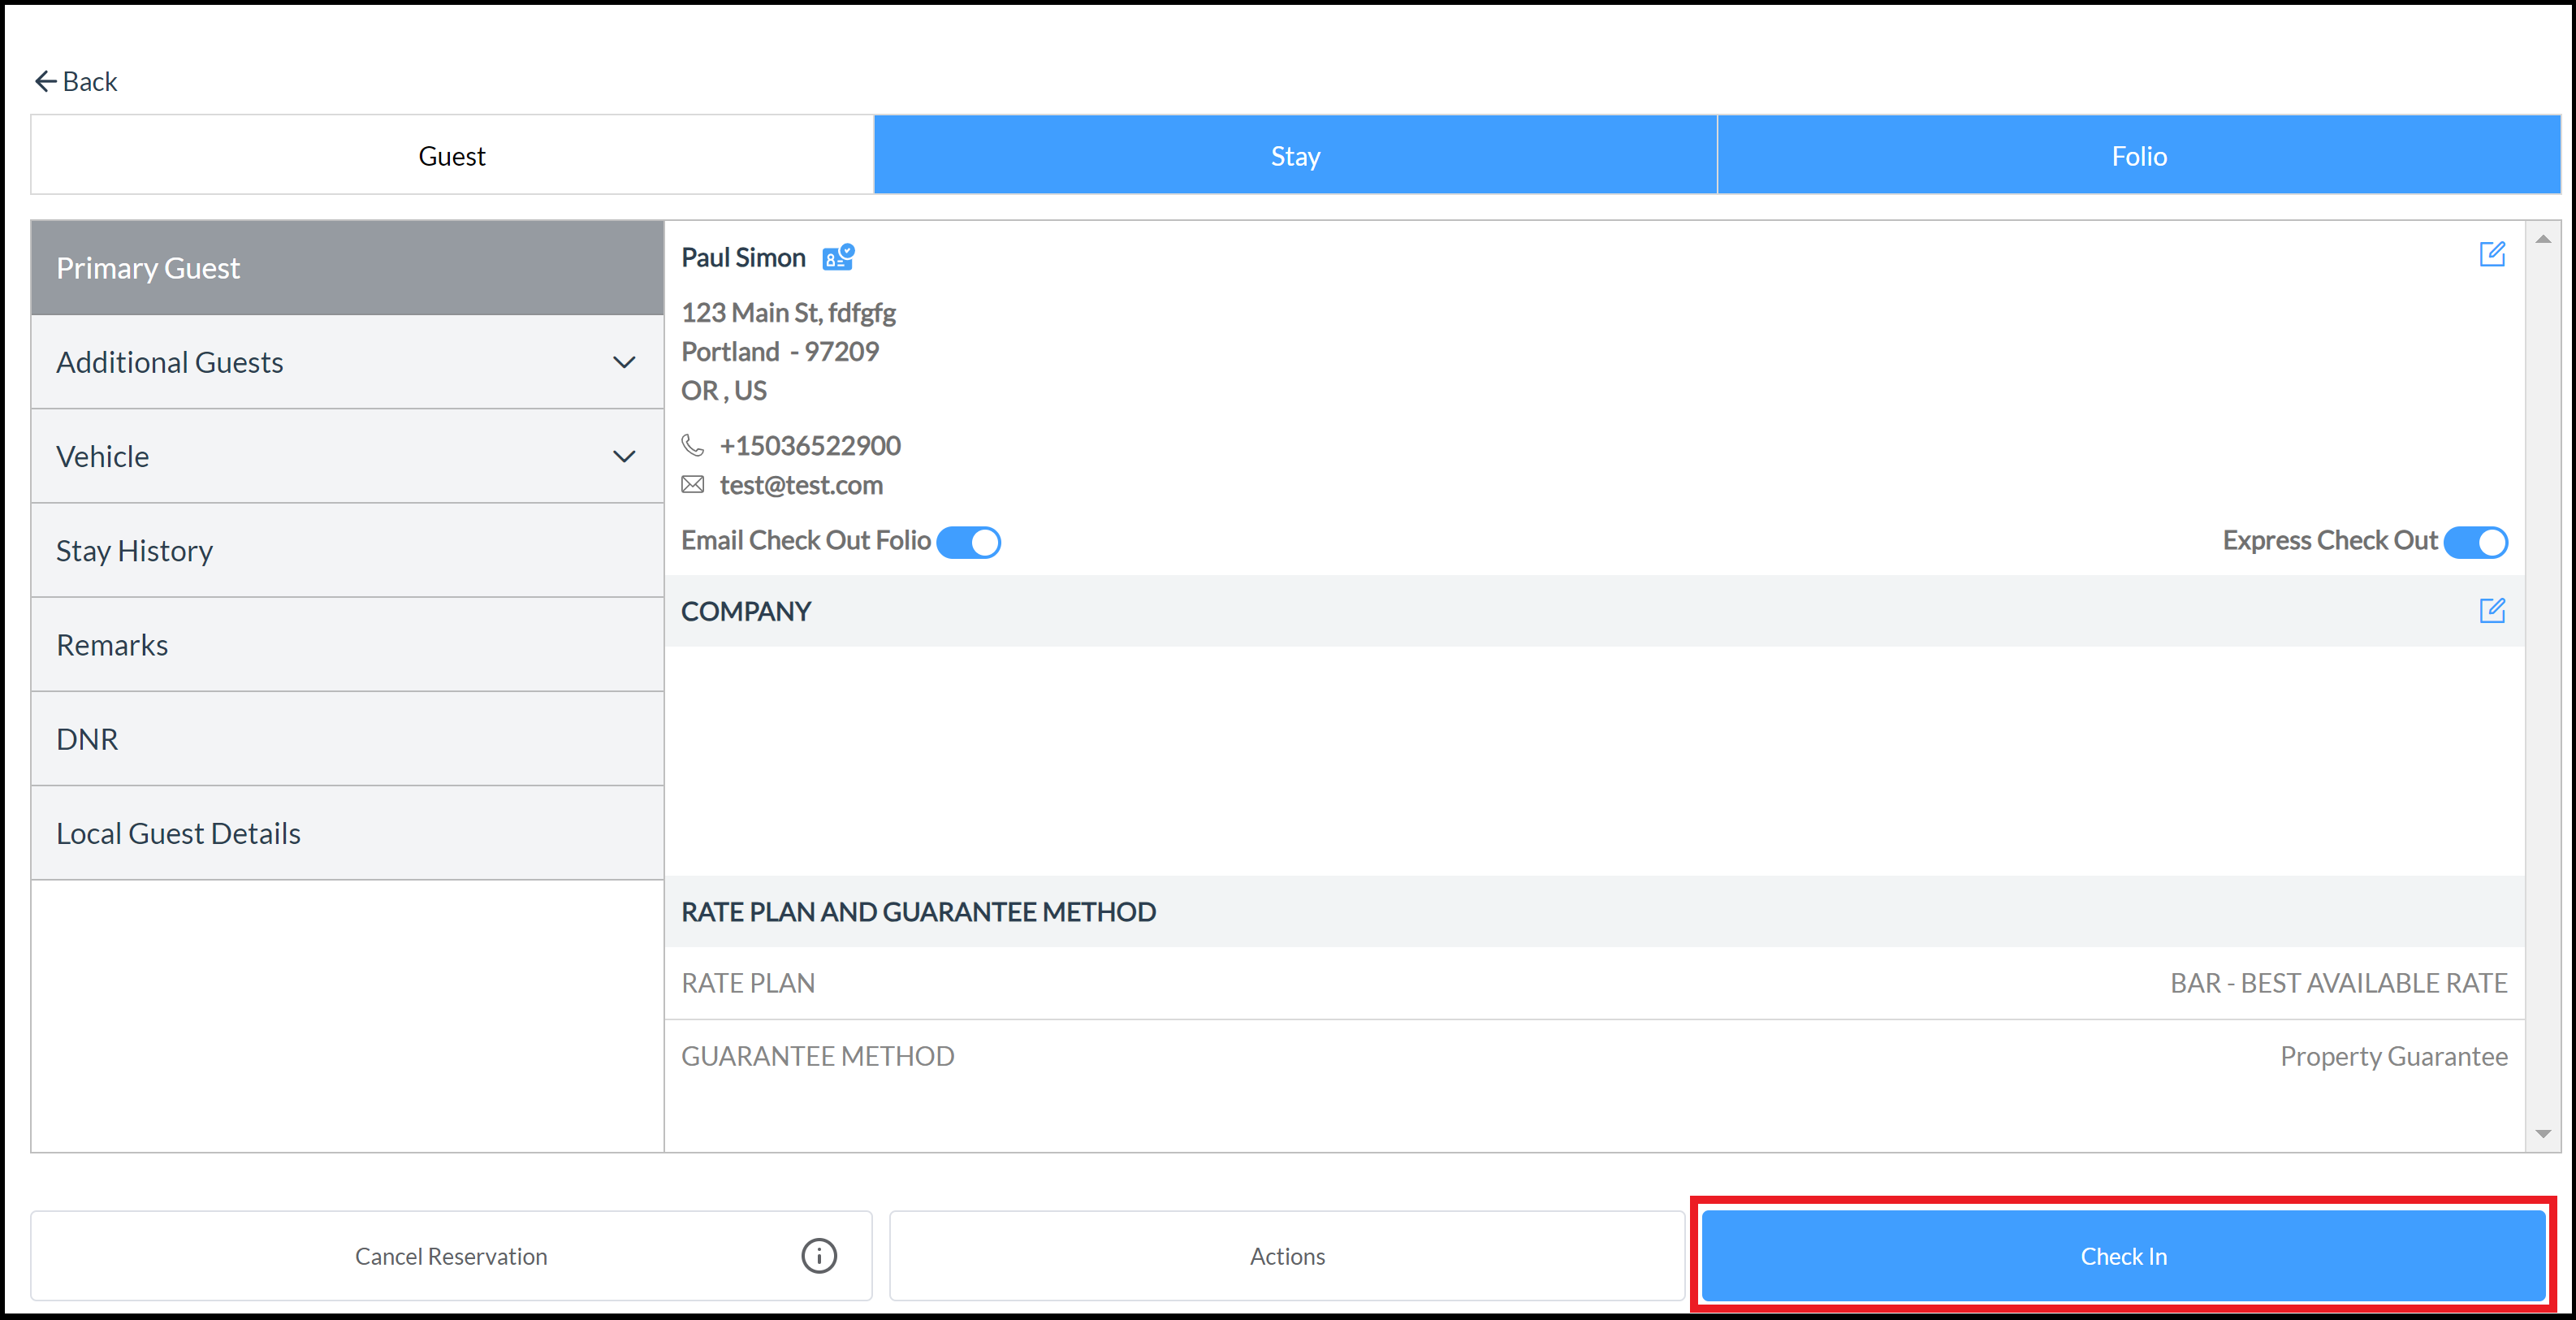2576x1320 pixels.
Task: Turn off Express Check Out
Action: coord(2477,541)
